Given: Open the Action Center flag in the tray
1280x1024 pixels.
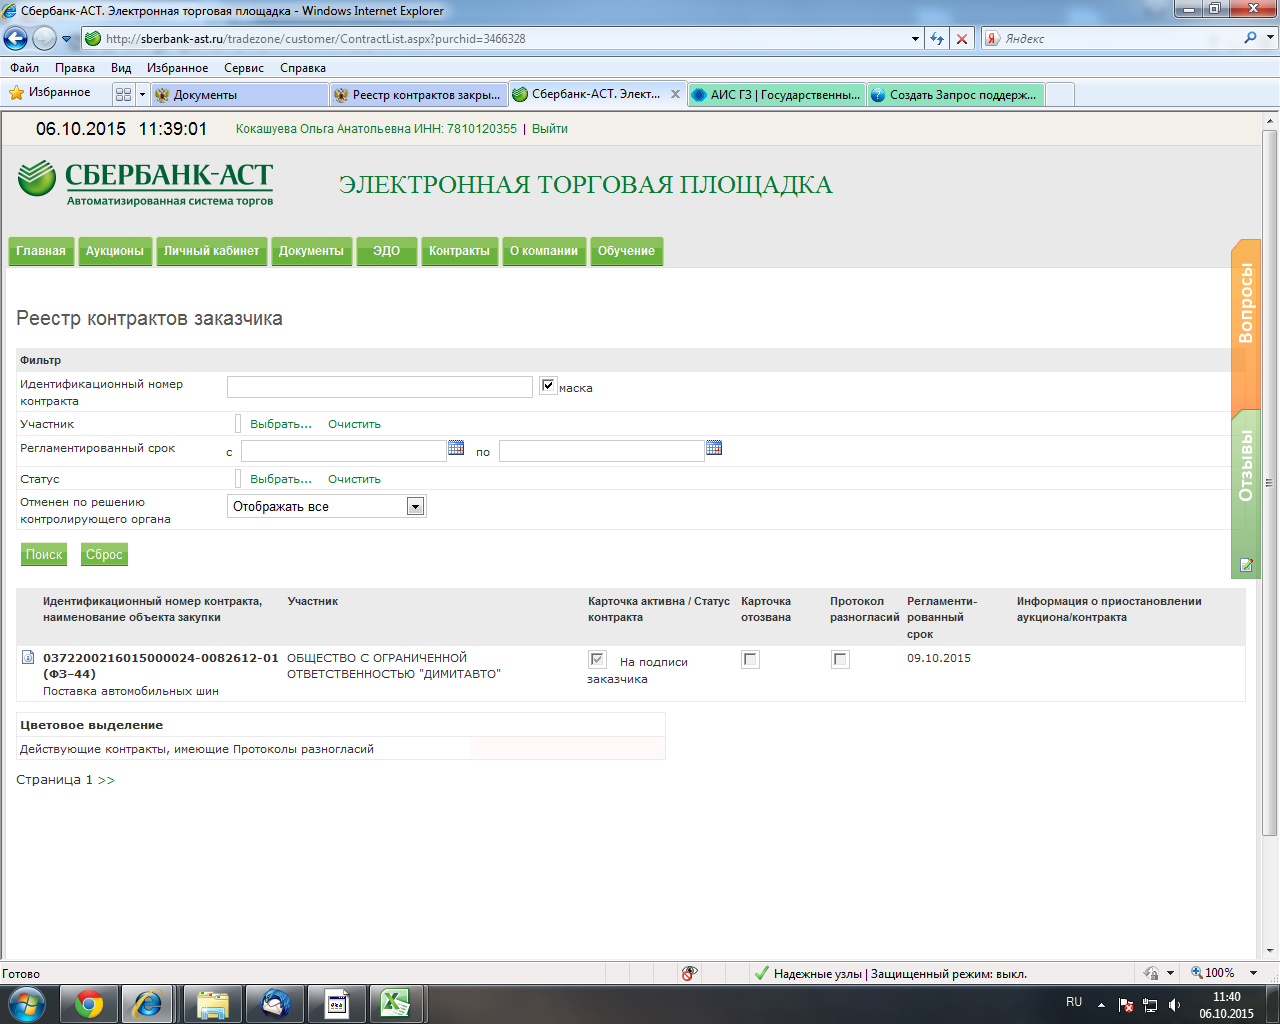Looking at the screenshot, I should click(x=1126, y=1005).
